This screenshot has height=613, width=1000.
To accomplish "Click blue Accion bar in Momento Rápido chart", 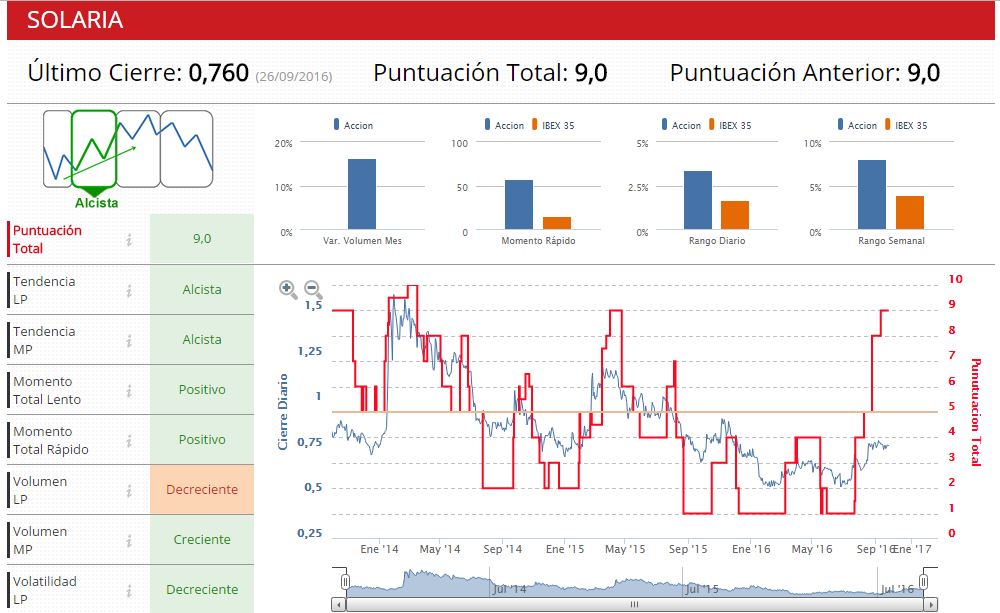I will tap(518, 204).
